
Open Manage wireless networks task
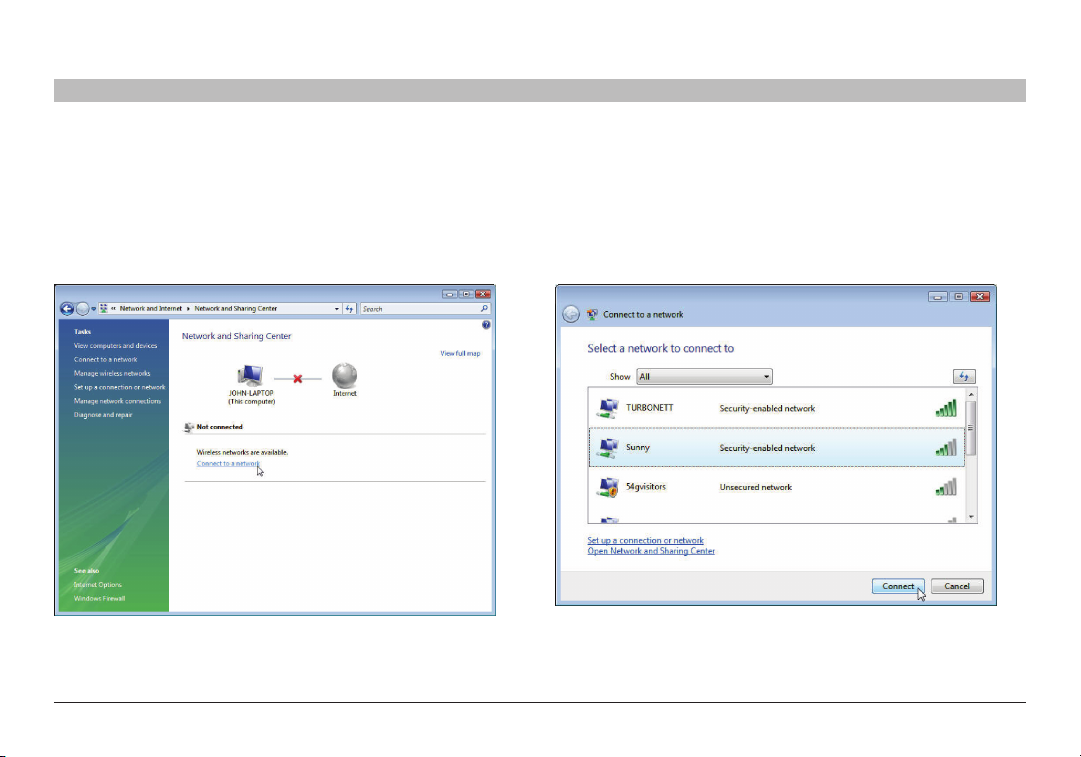point(112,373)
